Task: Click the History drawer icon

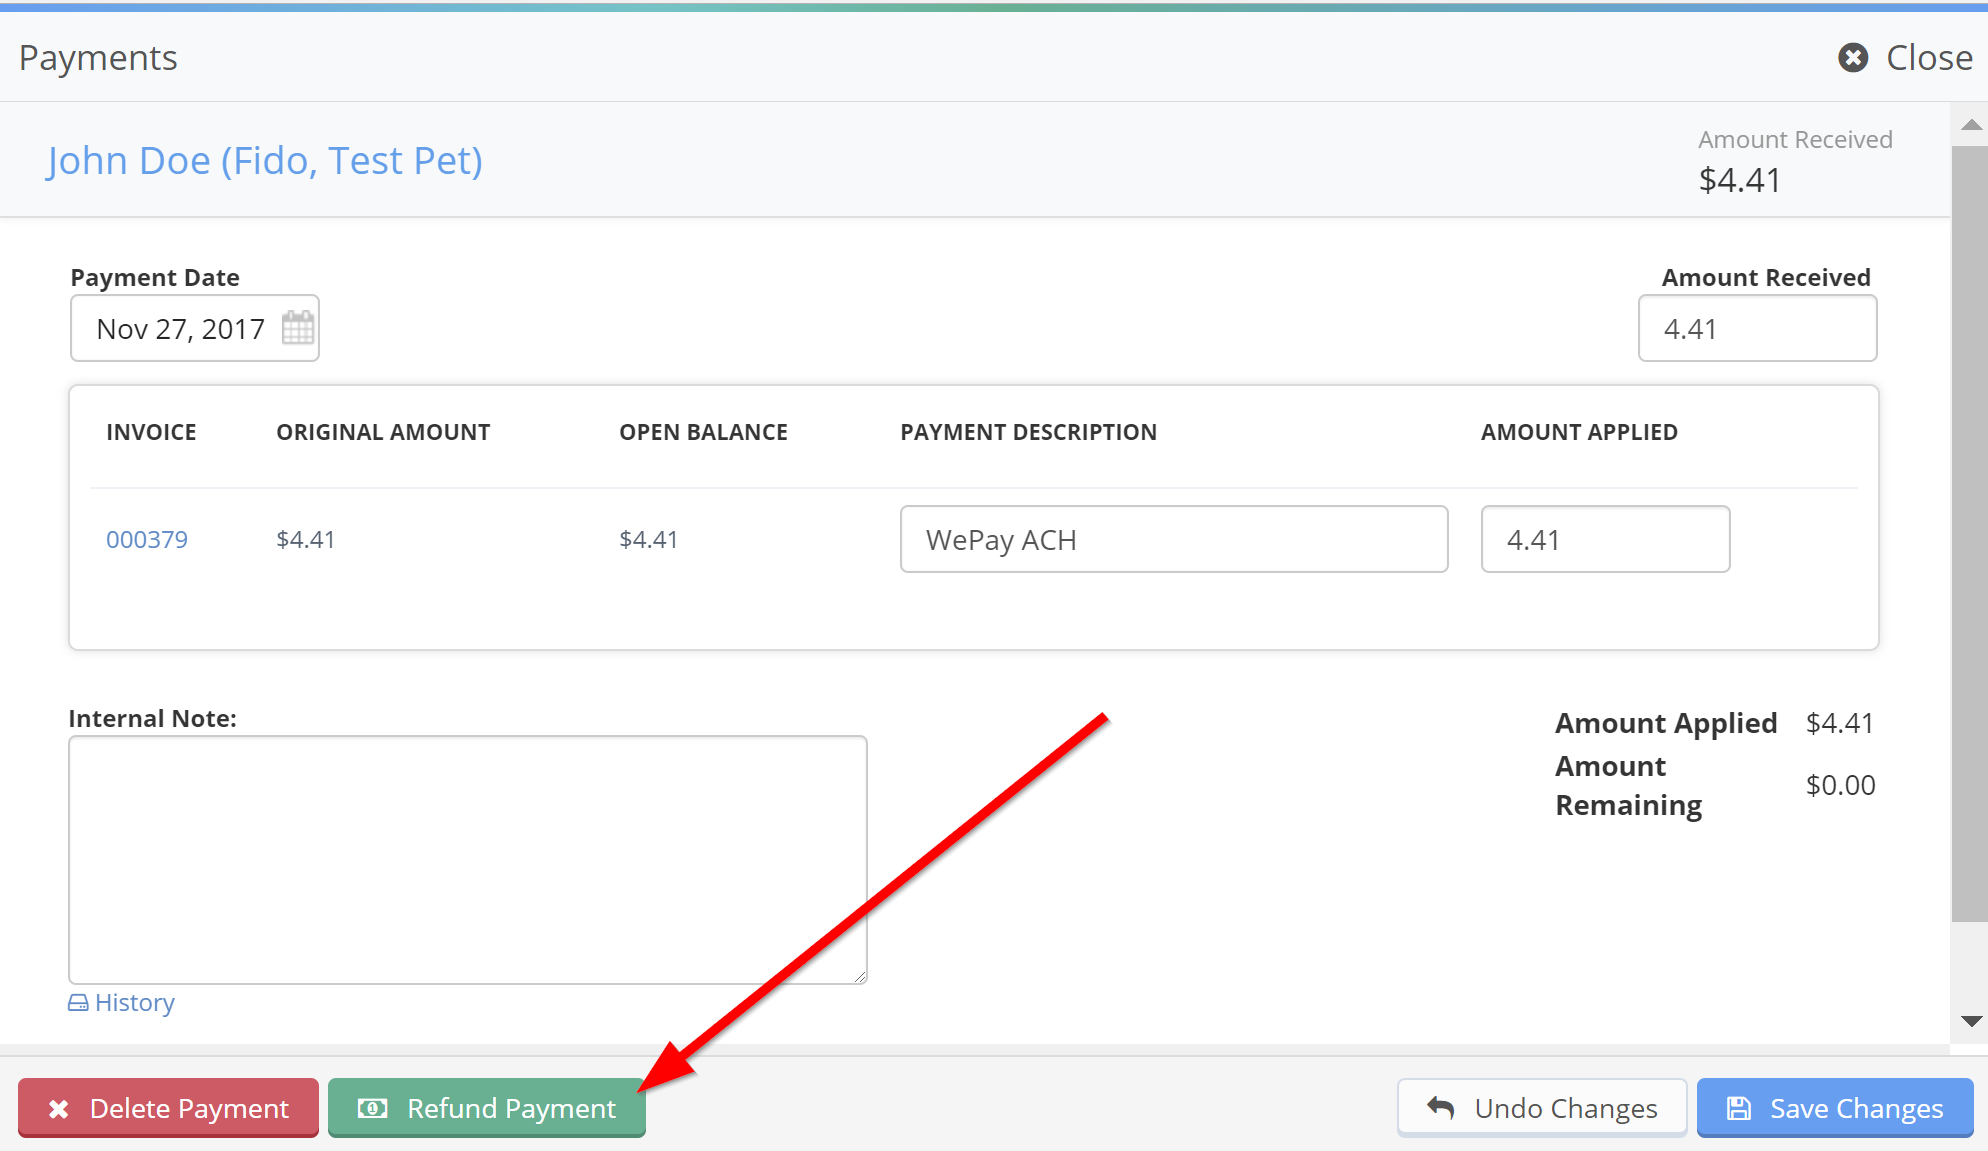Action: pos(78,1003)
